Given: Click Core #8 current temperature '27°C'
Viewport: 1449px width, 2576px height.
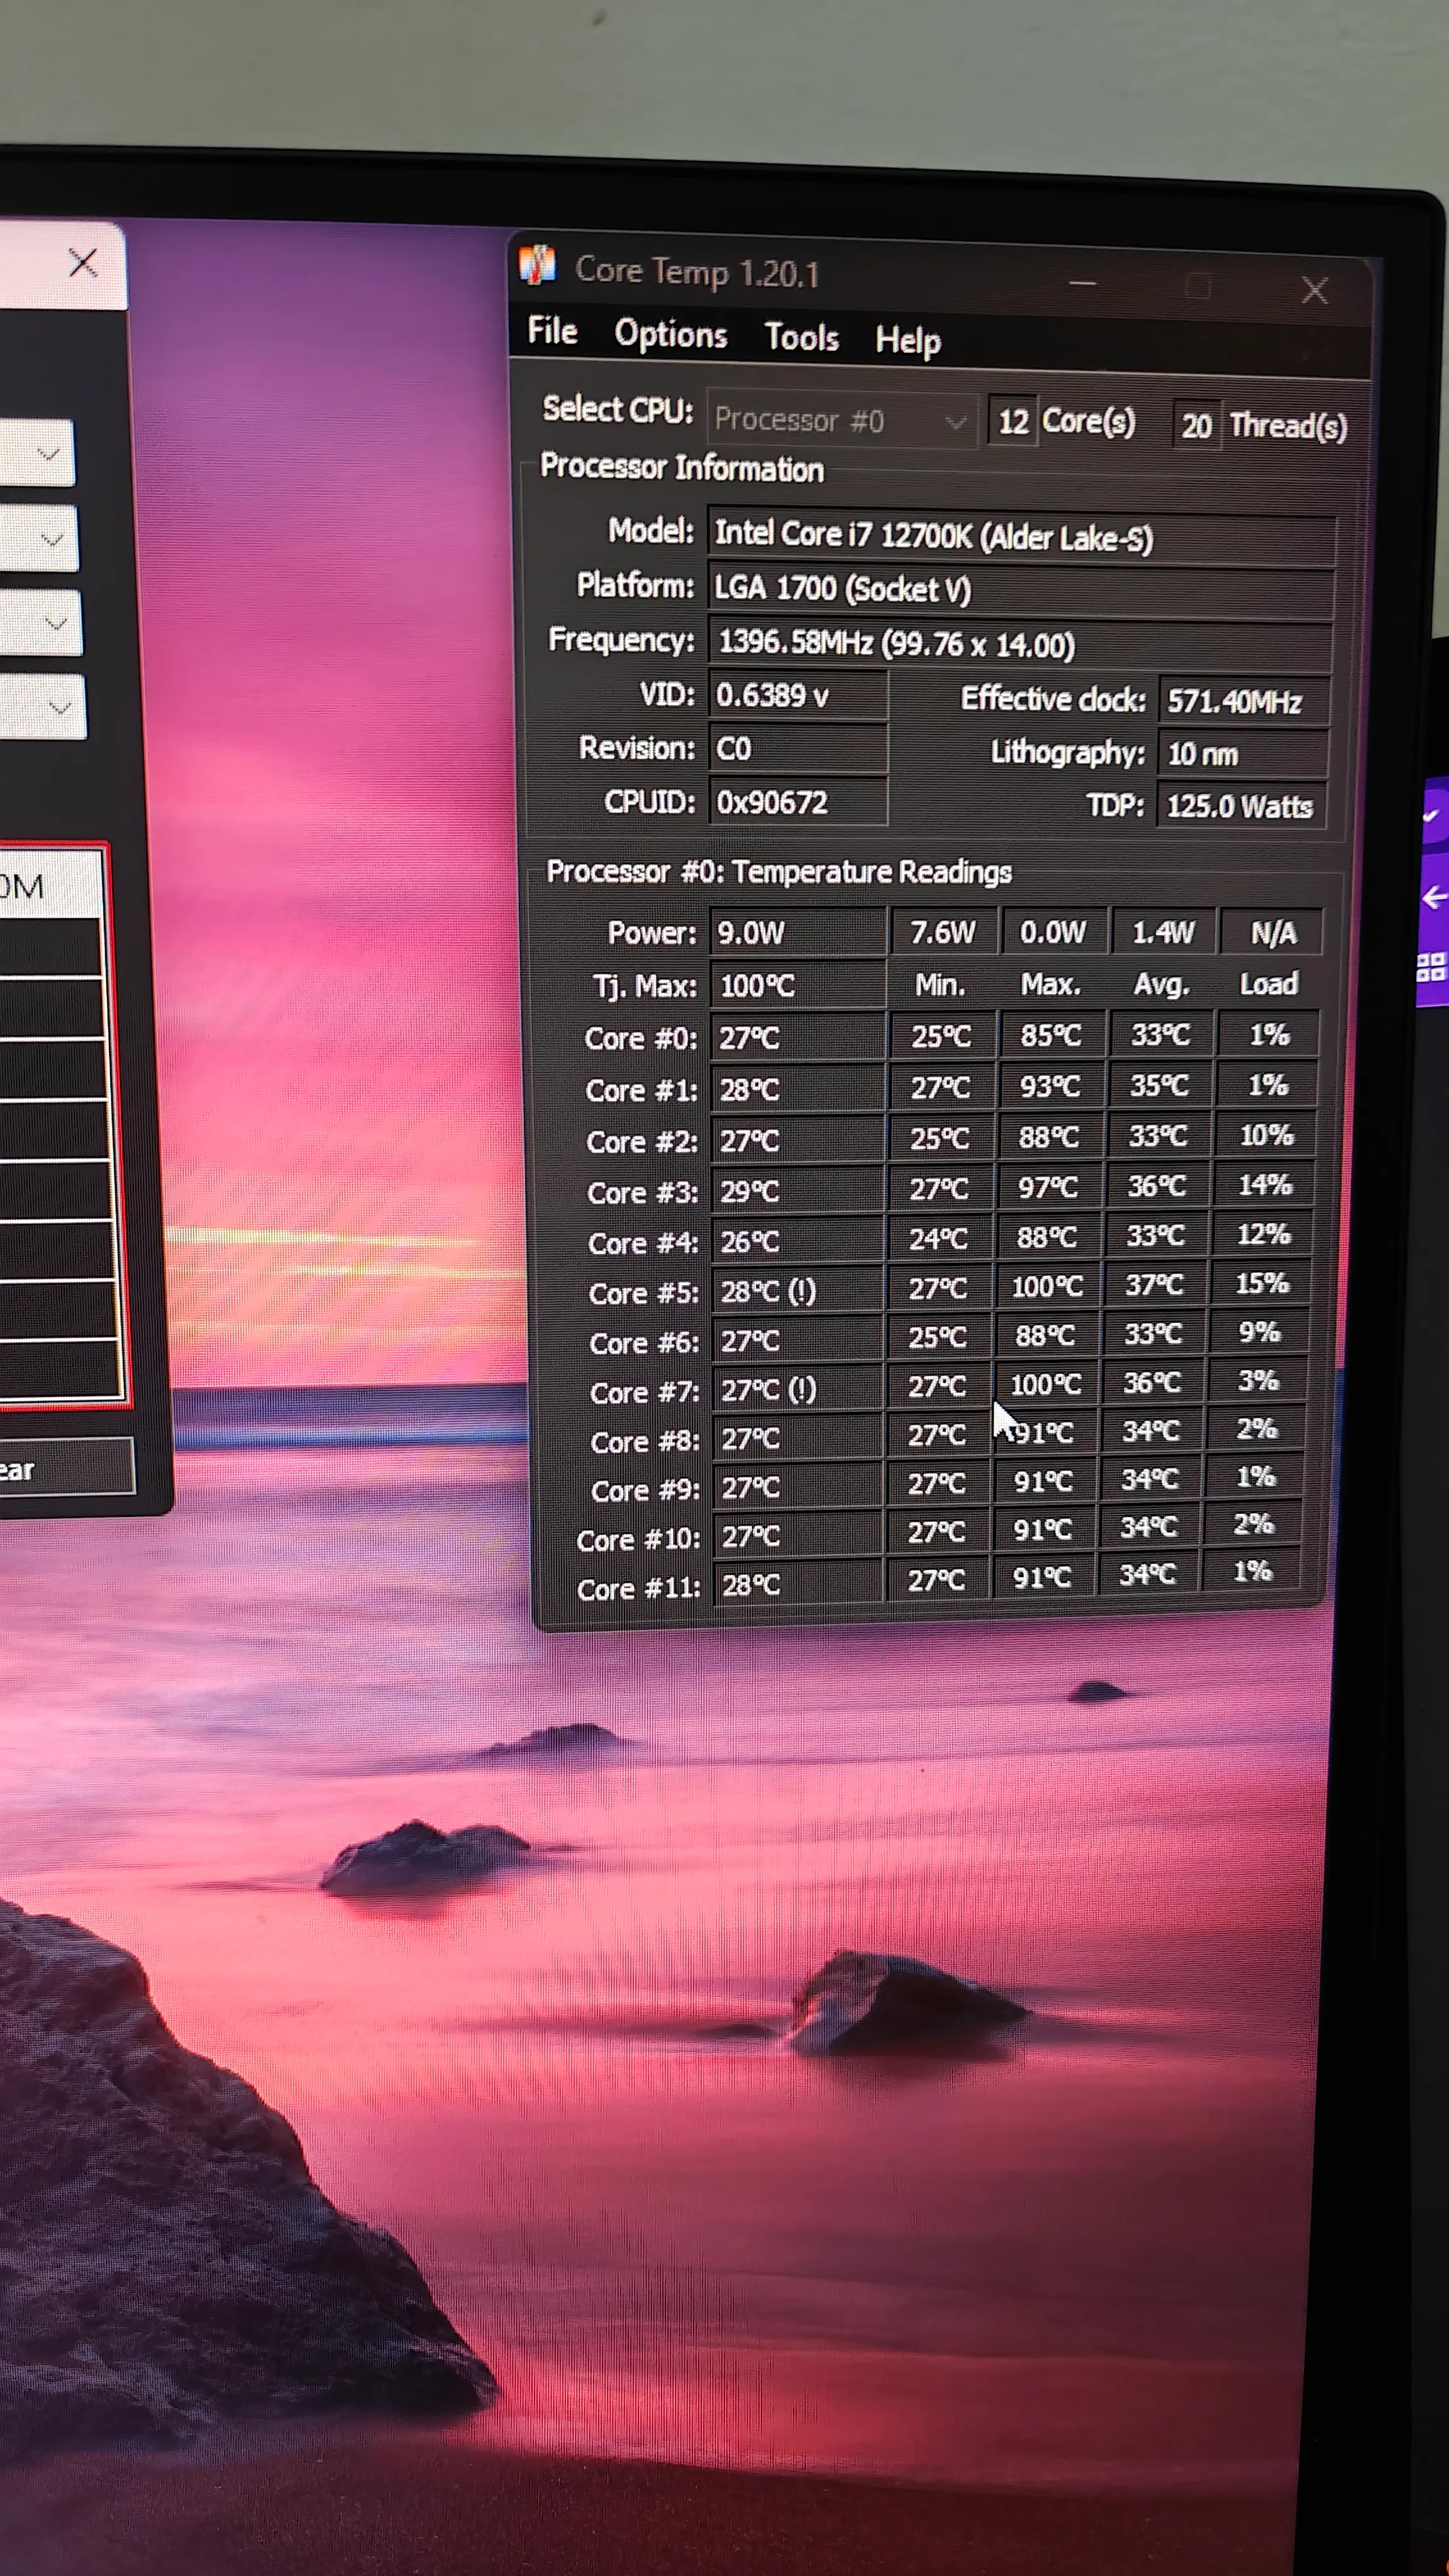Looking at the screenshot, I should tap(797, 1438).
